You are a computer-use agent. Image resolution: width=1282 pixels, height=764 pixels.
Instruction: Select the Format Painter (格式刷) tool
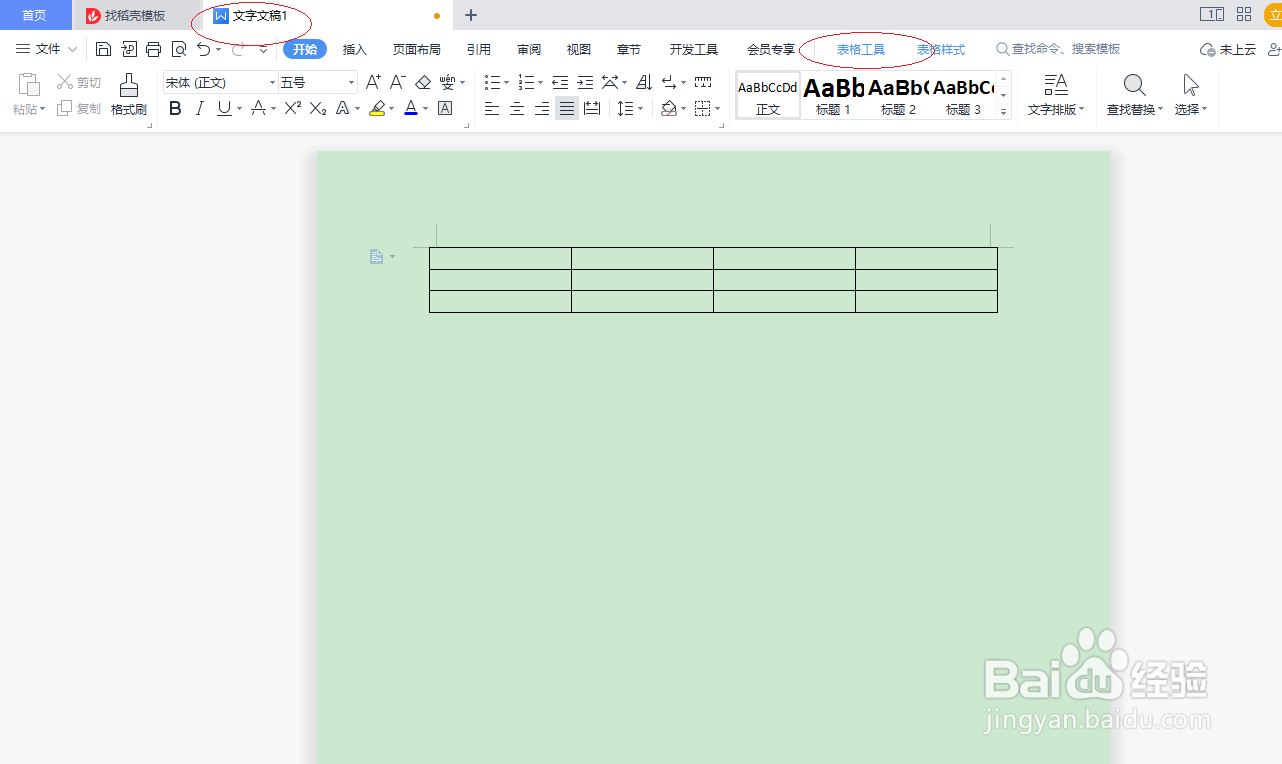pyautogui.click(x=129, y=95)
